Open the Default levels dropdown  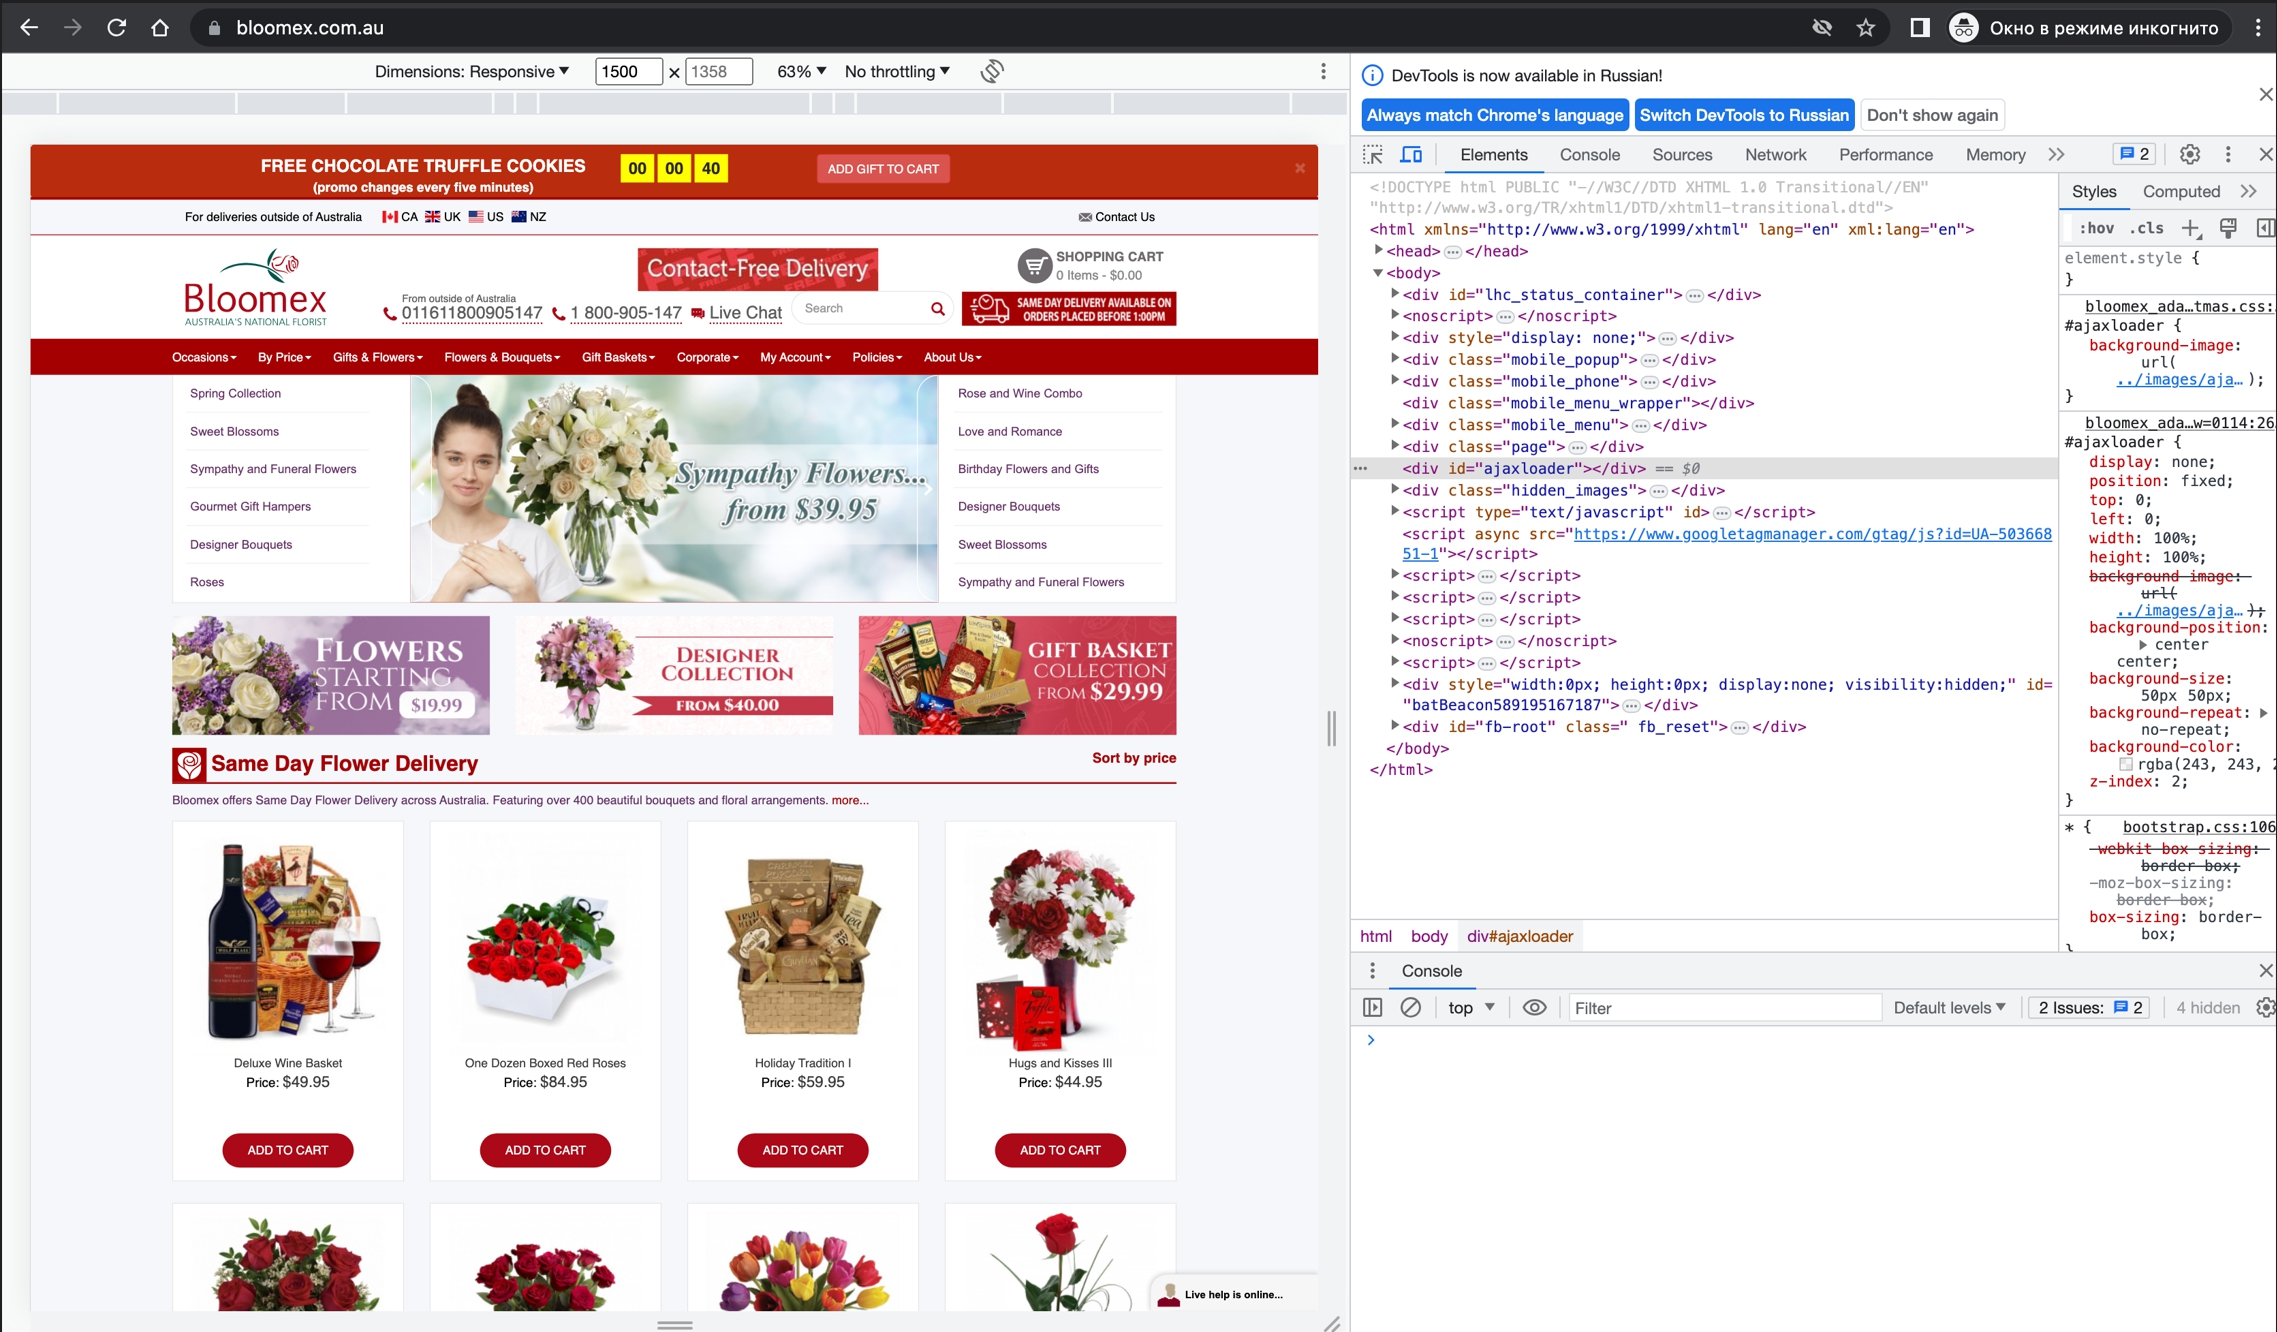(x=1949, y=1008)
